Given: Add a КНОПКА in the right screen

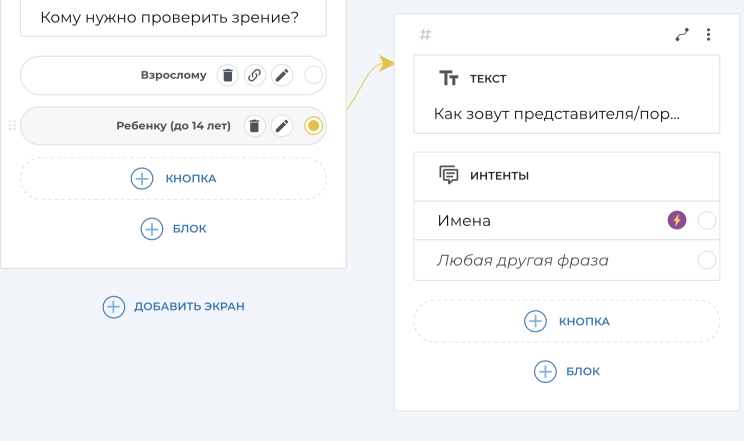Looking at the screenshot, I should point(567,321).
